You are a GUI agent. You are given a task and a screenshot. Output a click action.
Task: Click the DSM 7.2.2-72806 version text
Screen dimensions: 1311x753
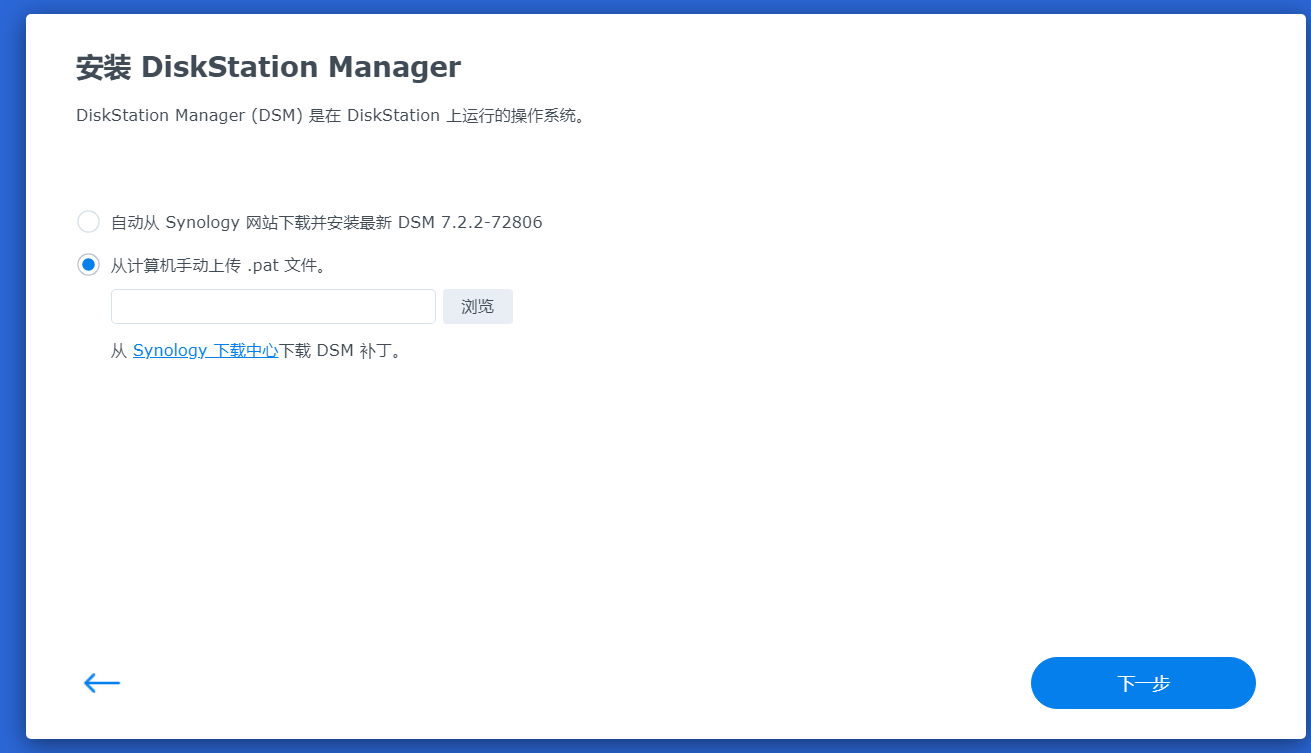(470, 222)
